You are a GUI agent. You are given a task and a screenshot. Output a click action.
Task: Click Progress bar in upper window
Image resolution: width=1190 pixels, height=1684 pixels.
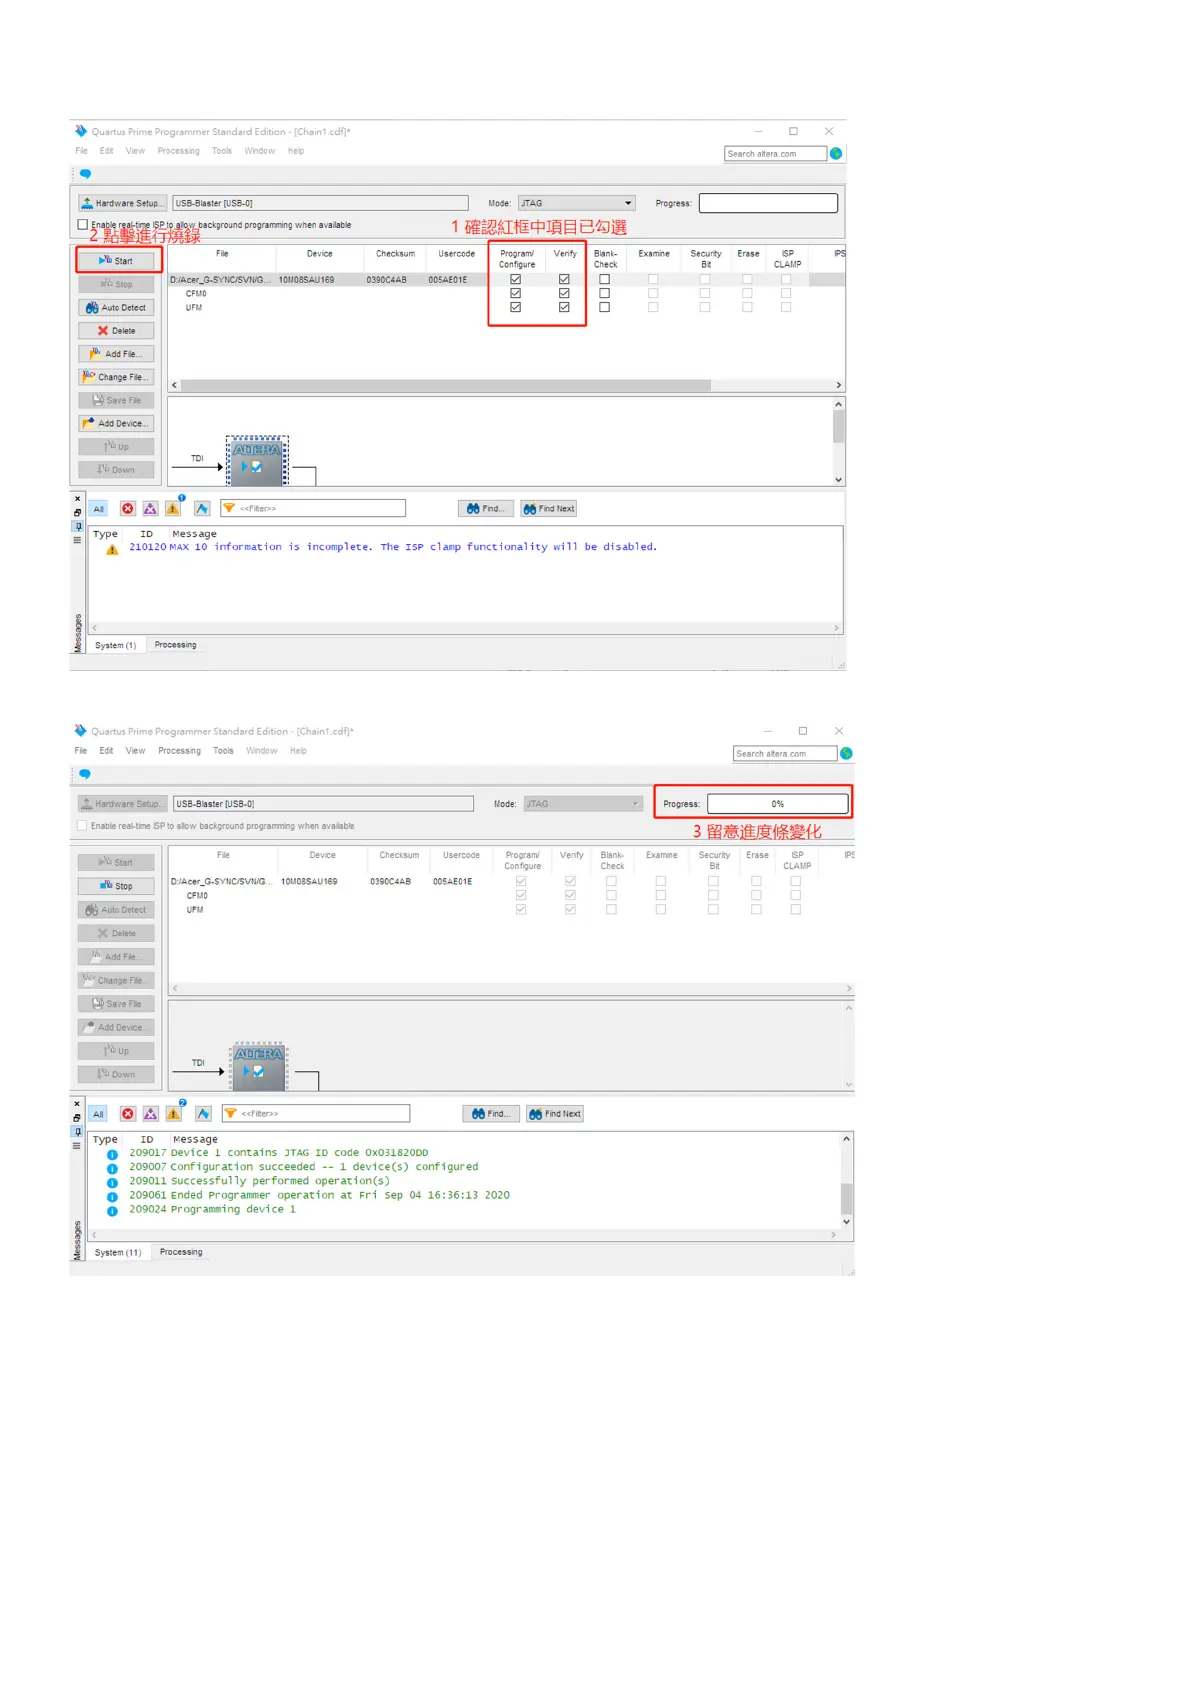point(768,203)
